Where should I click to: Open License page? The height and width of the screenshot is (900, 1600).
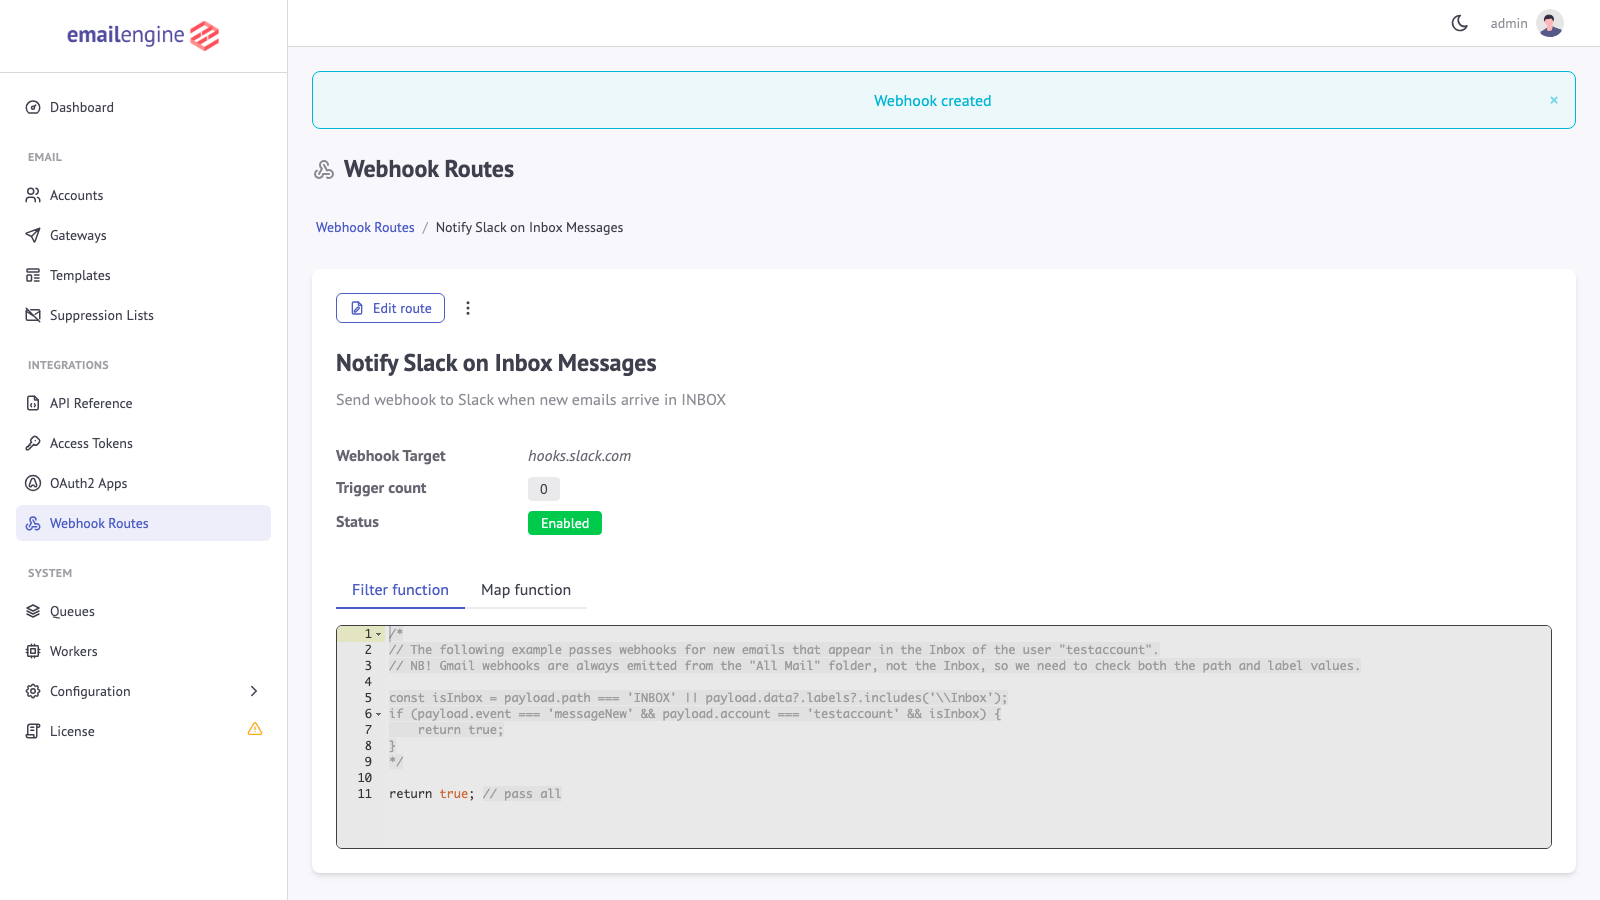tap(143, 731)
